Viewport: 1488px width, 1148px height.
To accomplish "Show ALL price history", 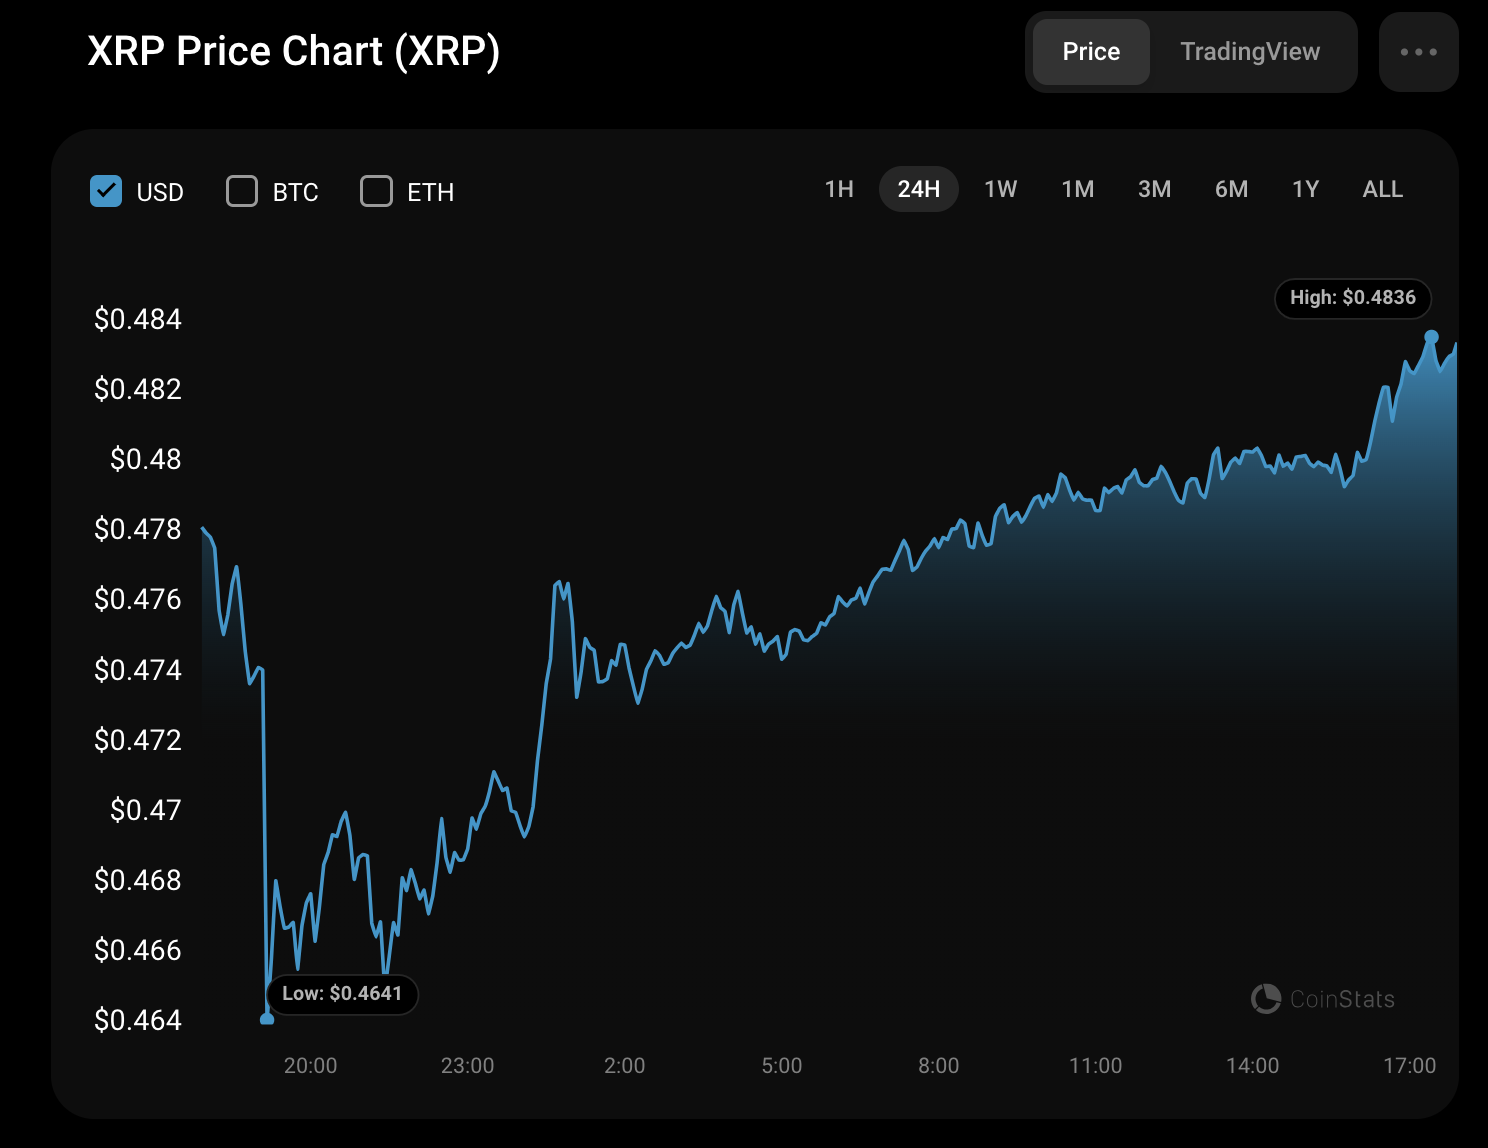I will point(1382,189).
